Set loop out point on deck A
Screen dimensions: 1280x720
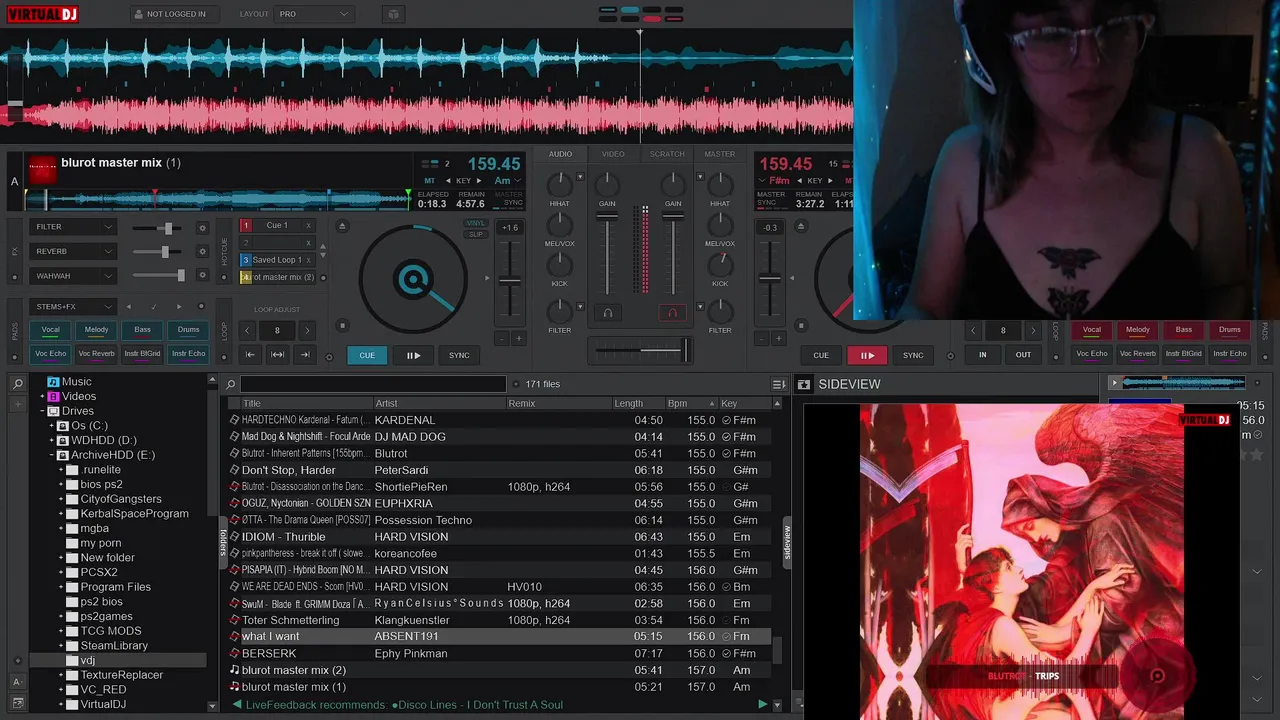click(x=304, y=354)
